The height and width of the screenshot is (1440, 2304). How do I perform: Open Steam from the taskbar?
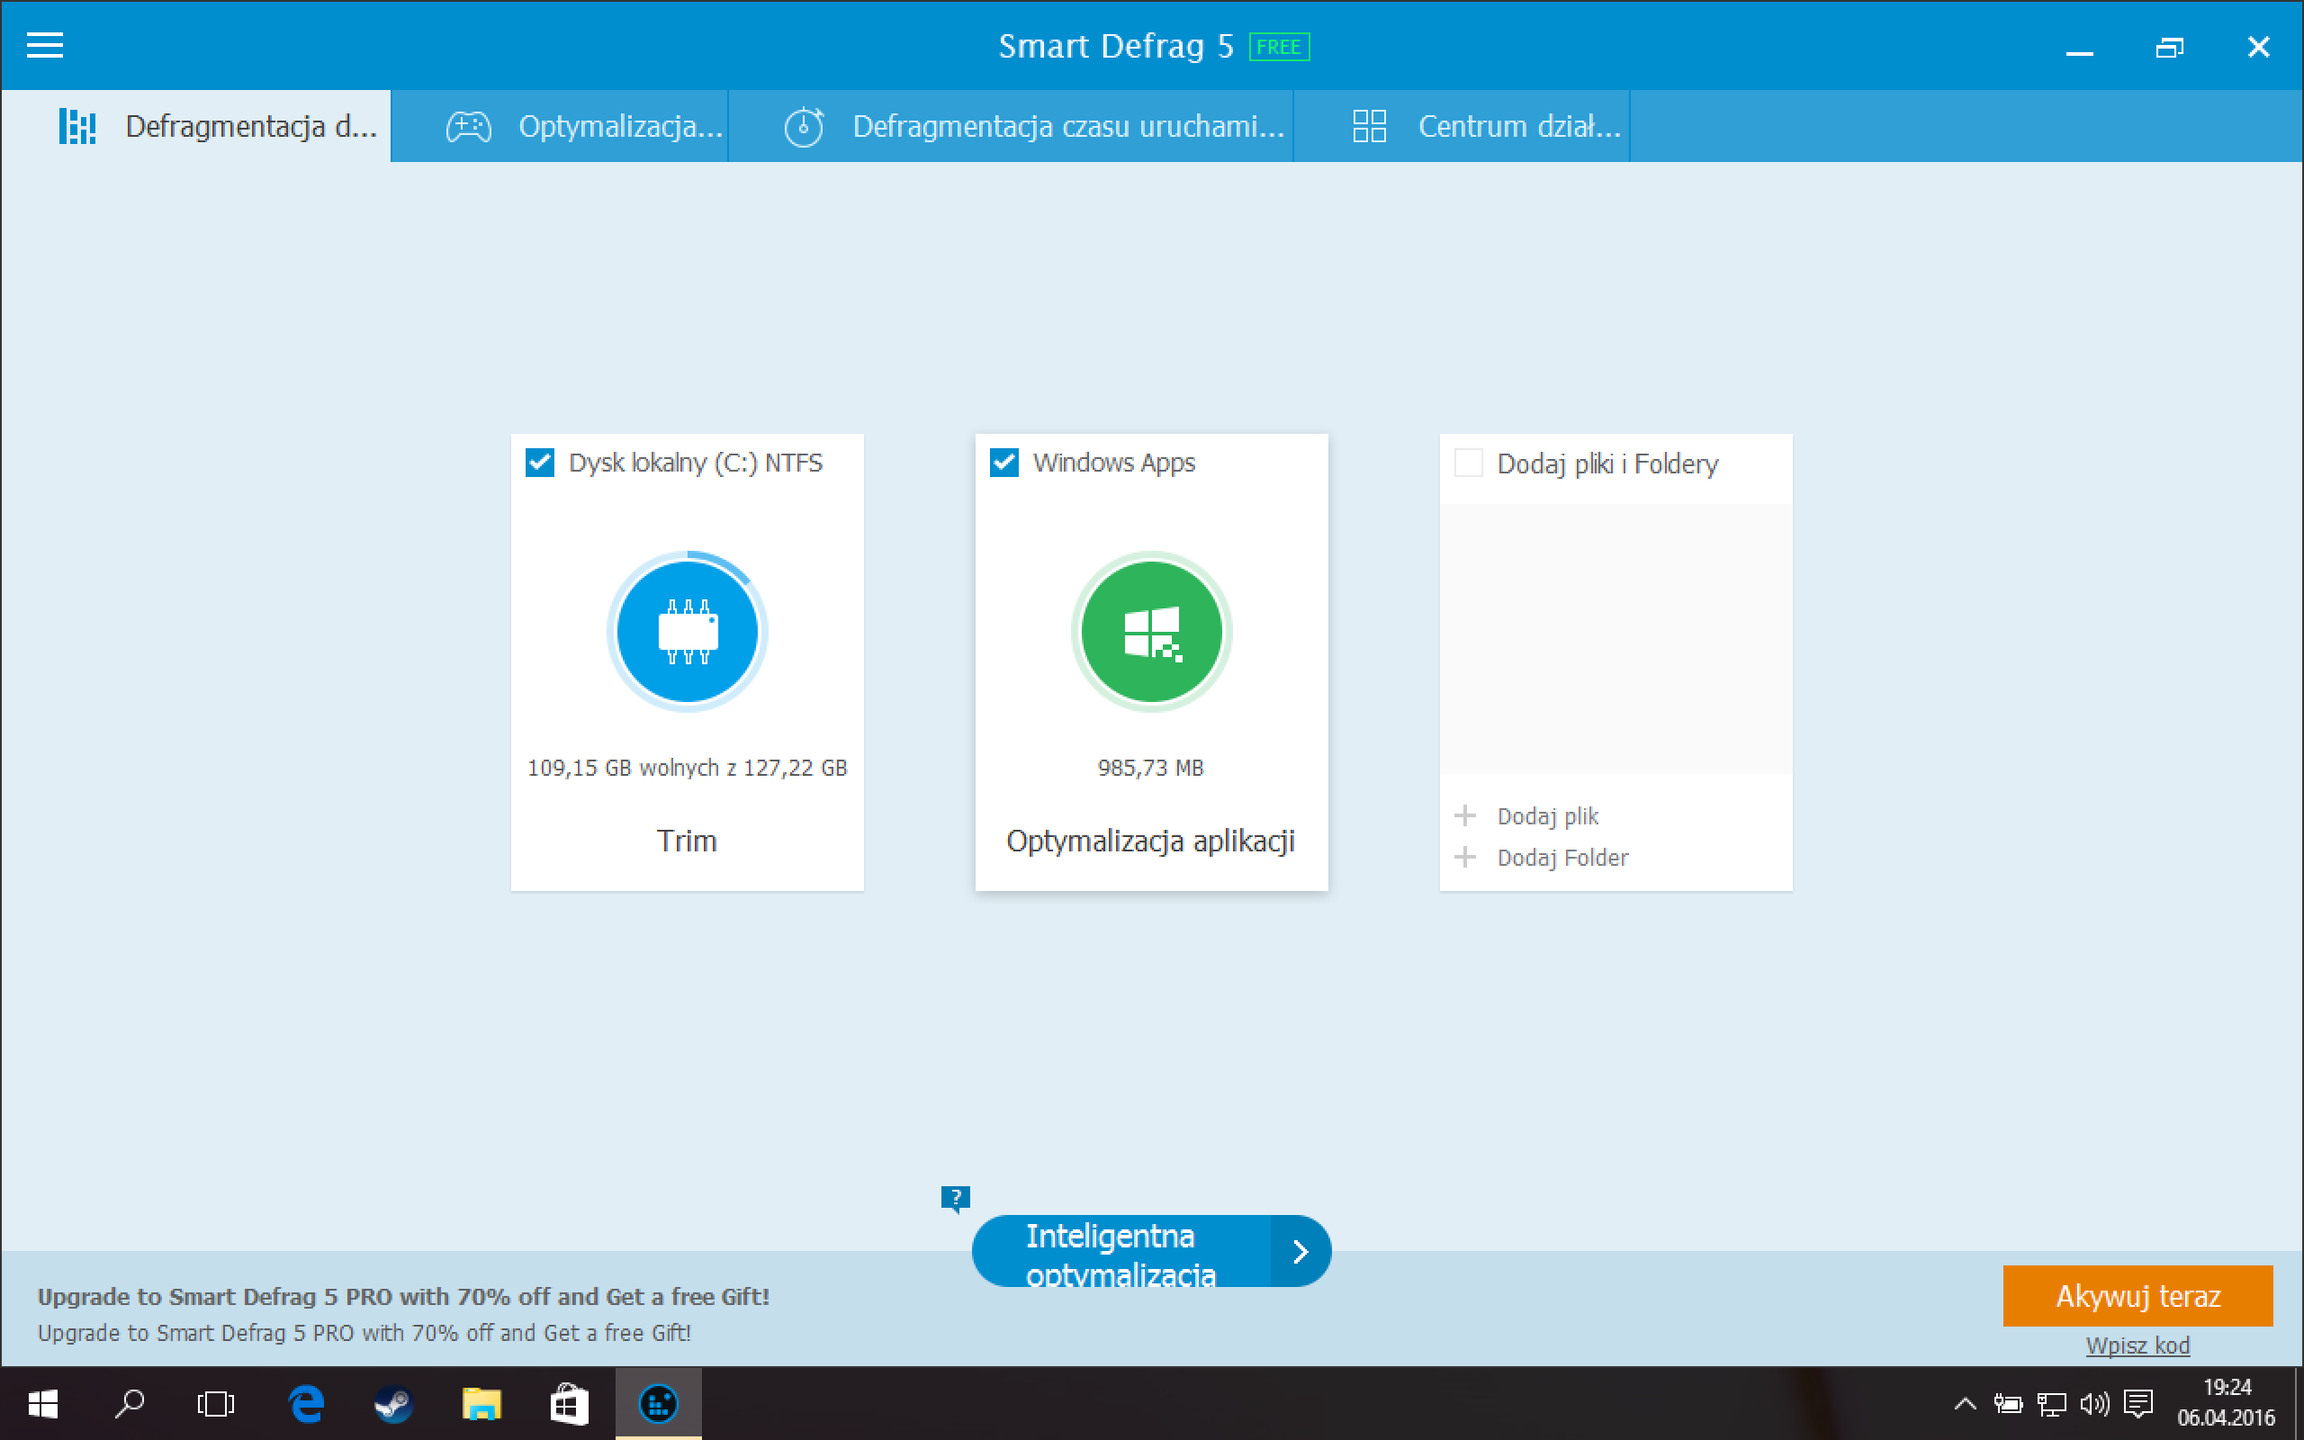point(393,1404)
